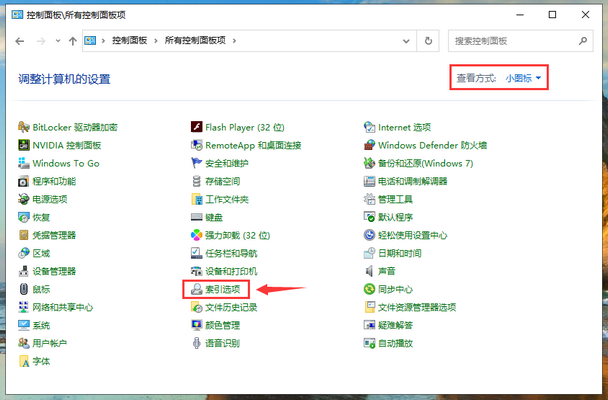The height and width of the screenshot is (400, 608).
Task: Open BitLocker 驱动器加密
Action: click(x=74, y=127)
